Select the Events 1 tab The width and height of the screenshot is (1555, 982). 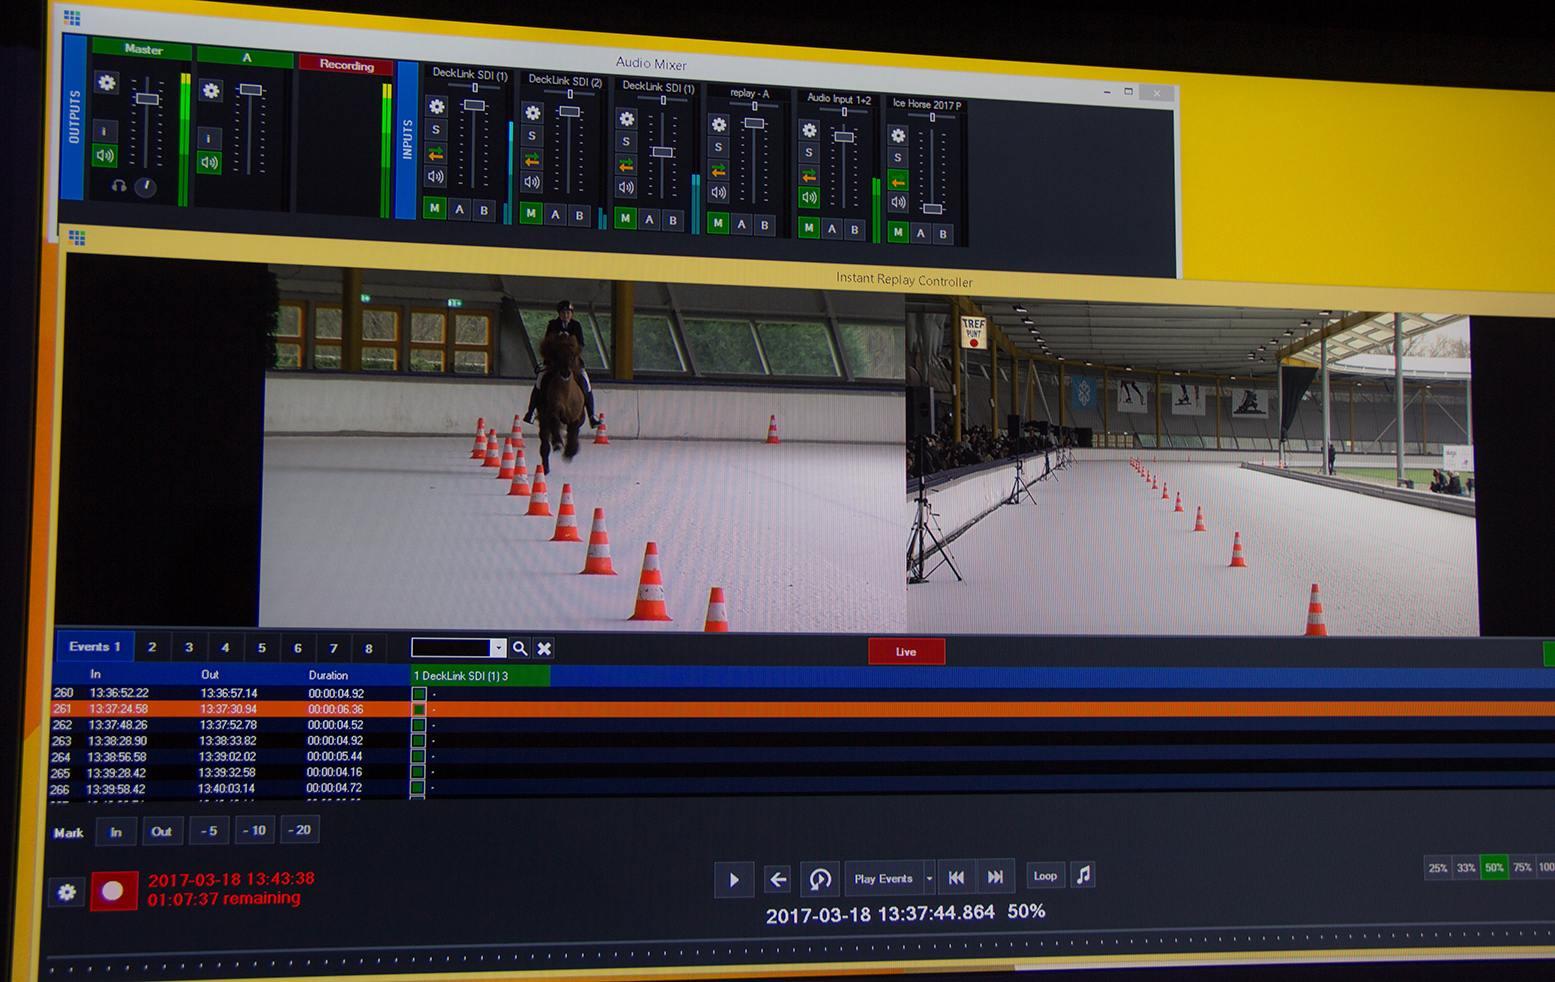click(94, 646)
